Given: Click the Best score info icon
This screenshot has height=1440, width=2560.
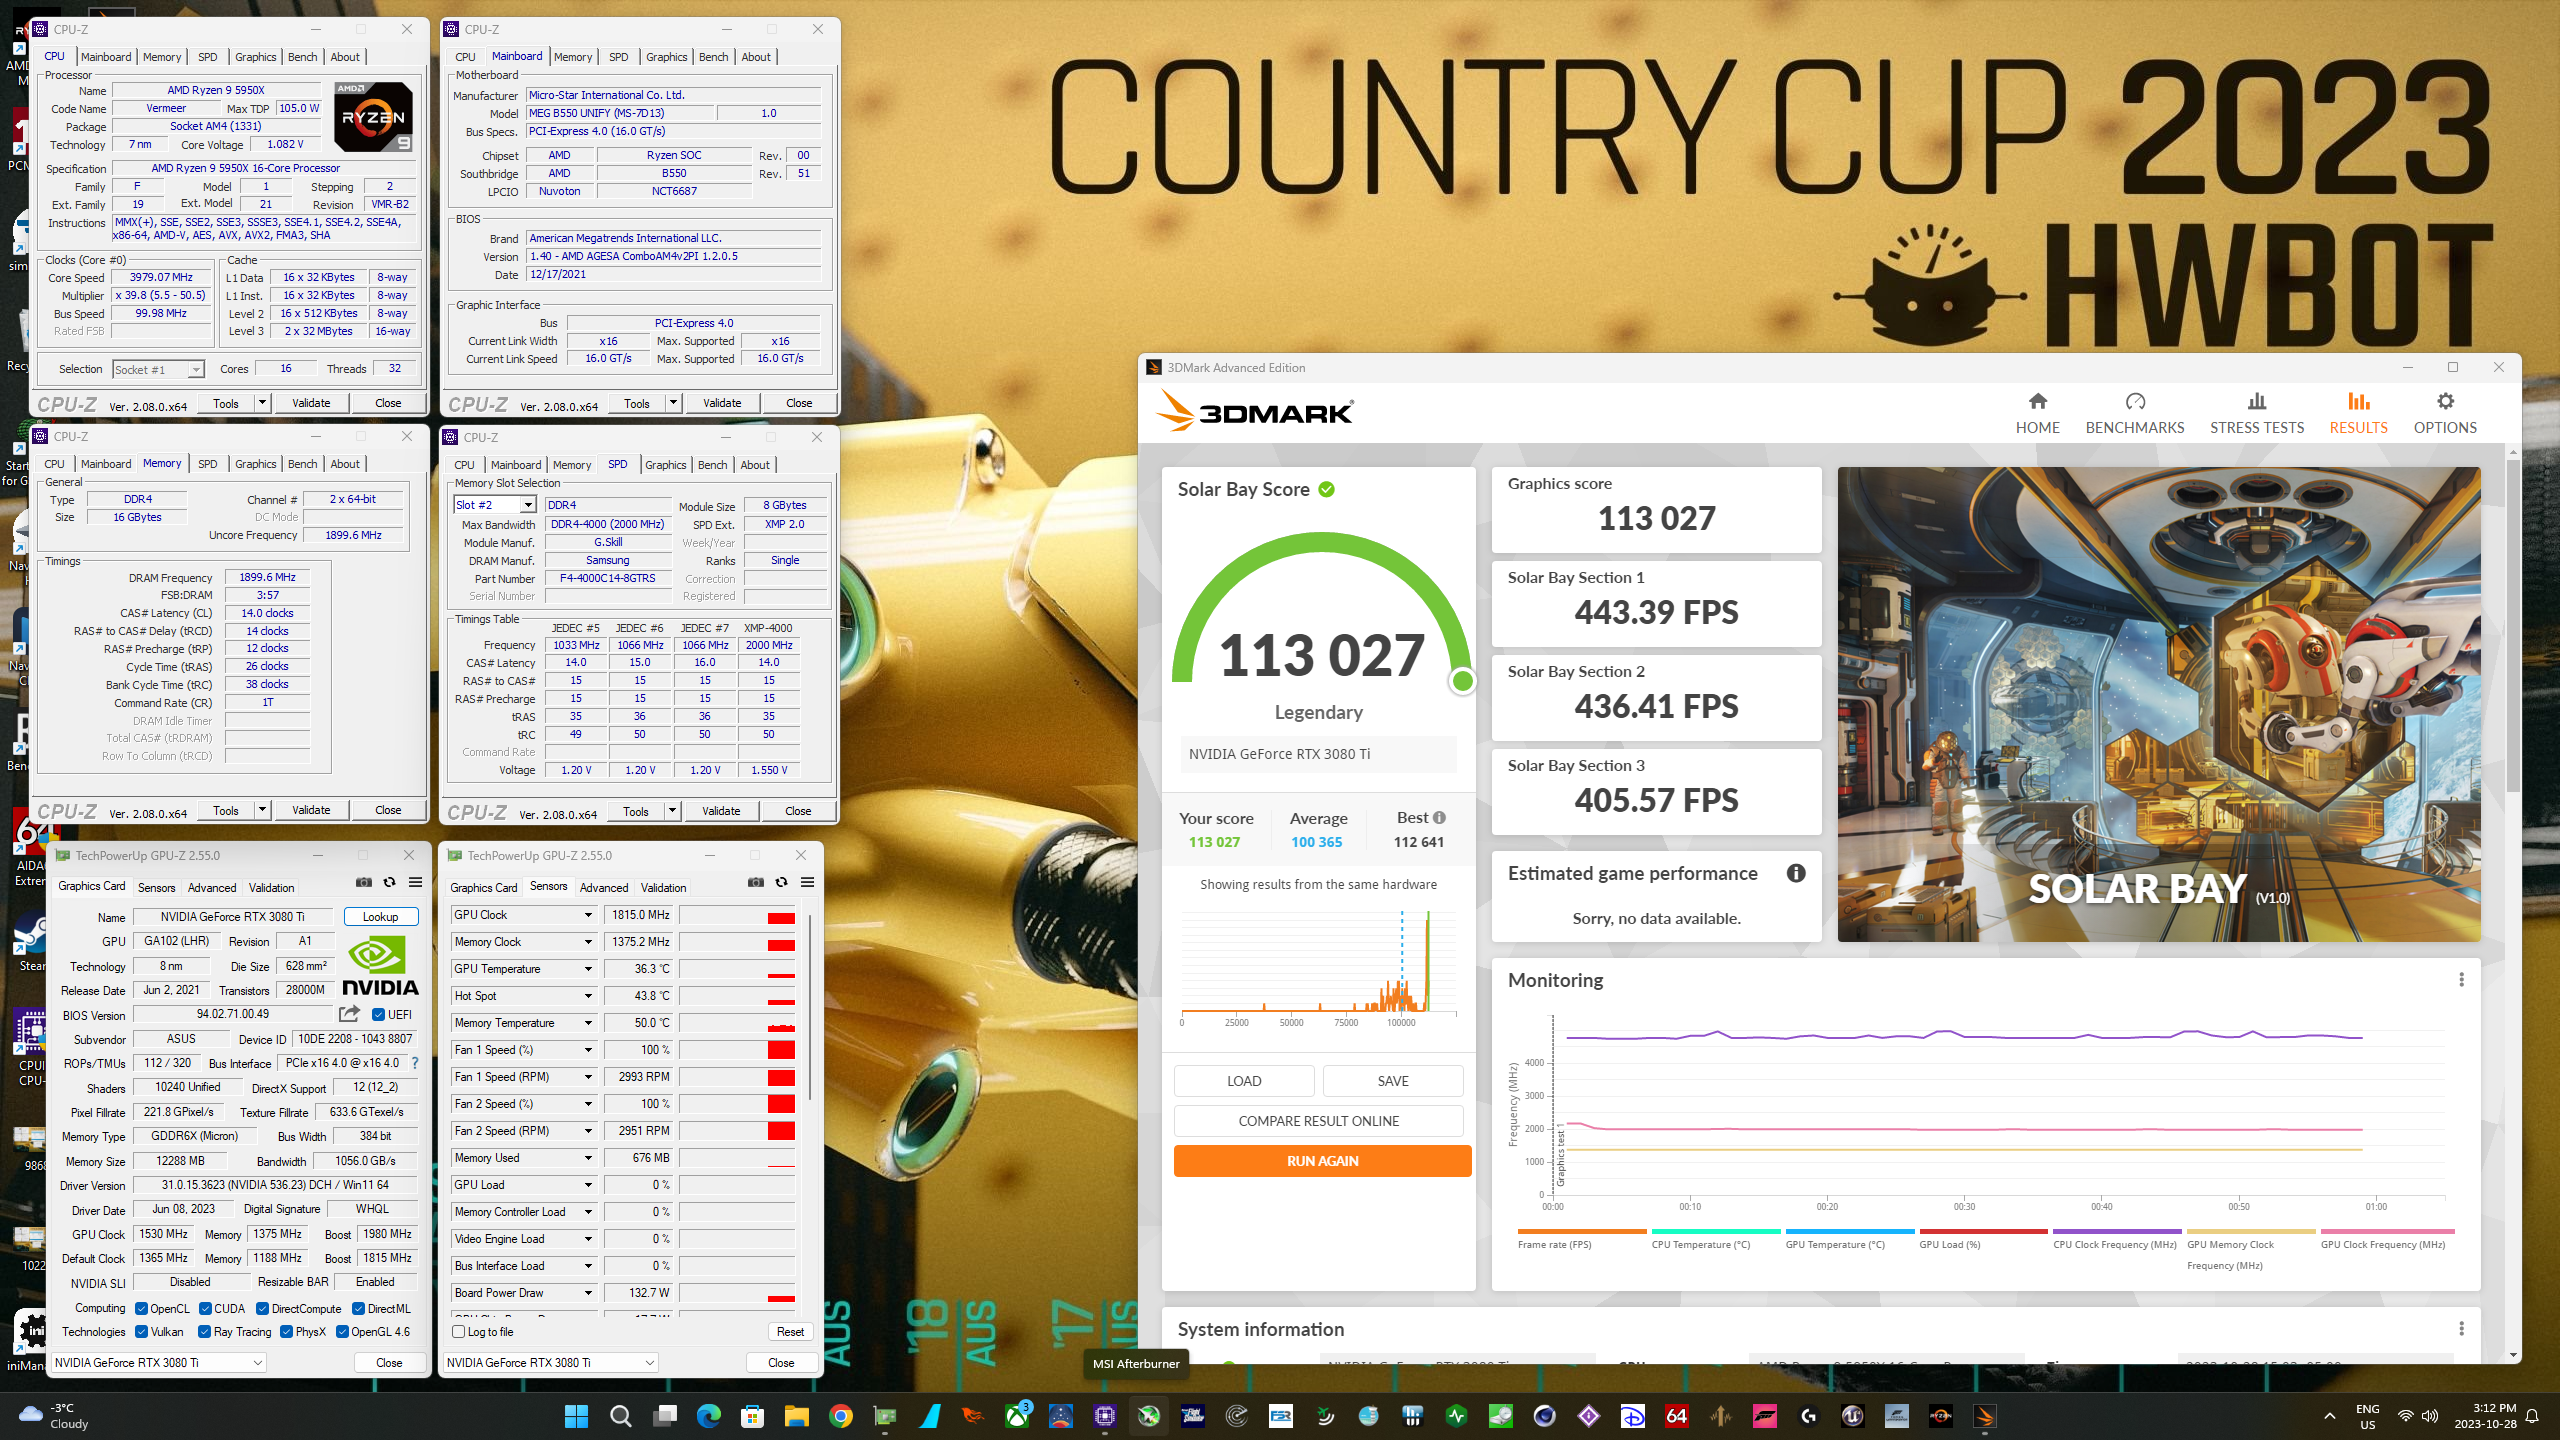Looking at the screenshot, I should (1439, 818).
